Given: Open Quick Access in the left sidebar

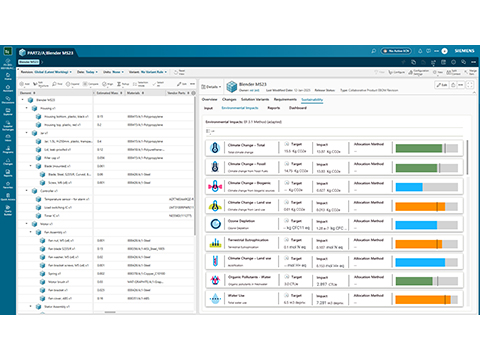Looking at the screenshot, I should (8, 197).
